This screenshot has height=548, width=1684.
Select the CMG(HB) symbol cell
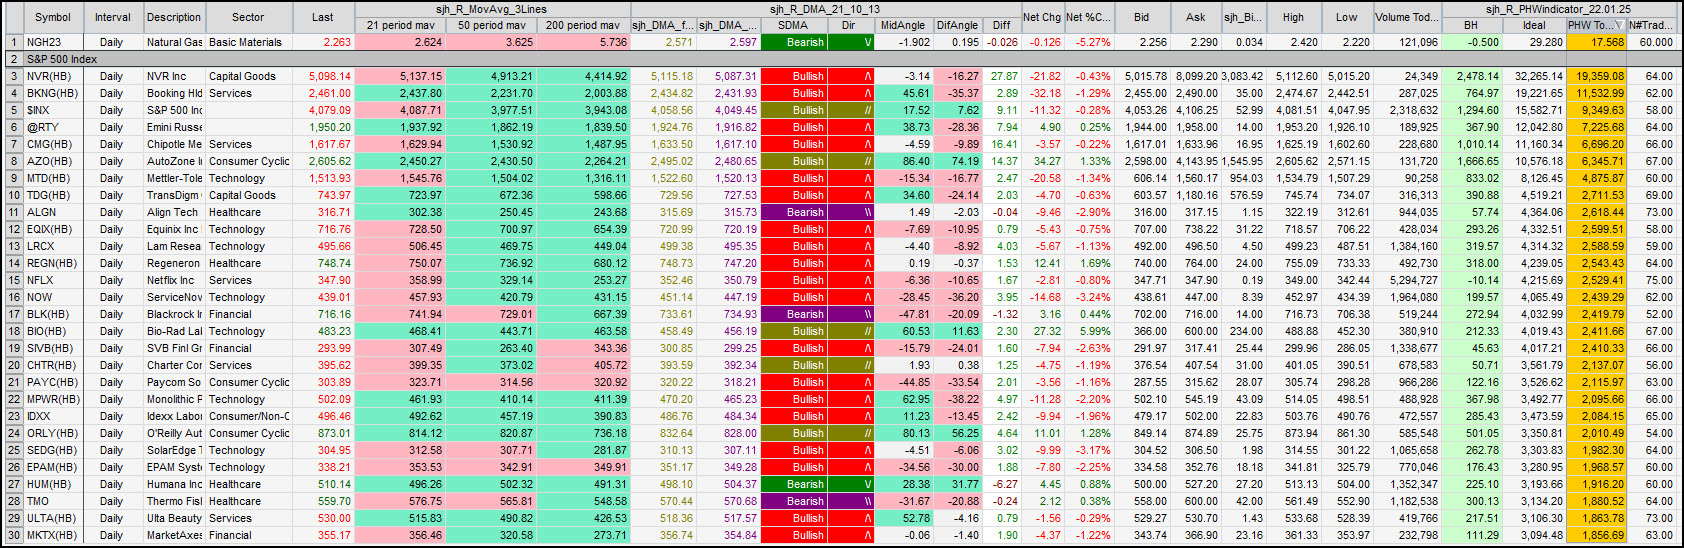(52, 144)
